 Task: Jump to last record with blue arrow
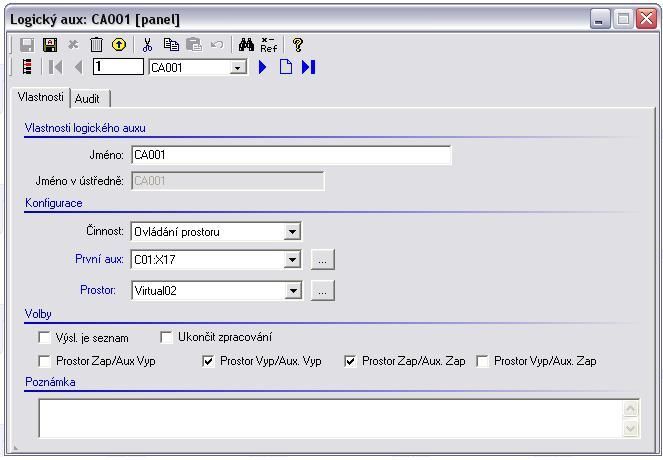pyautogui.click(x=308, y=67)
